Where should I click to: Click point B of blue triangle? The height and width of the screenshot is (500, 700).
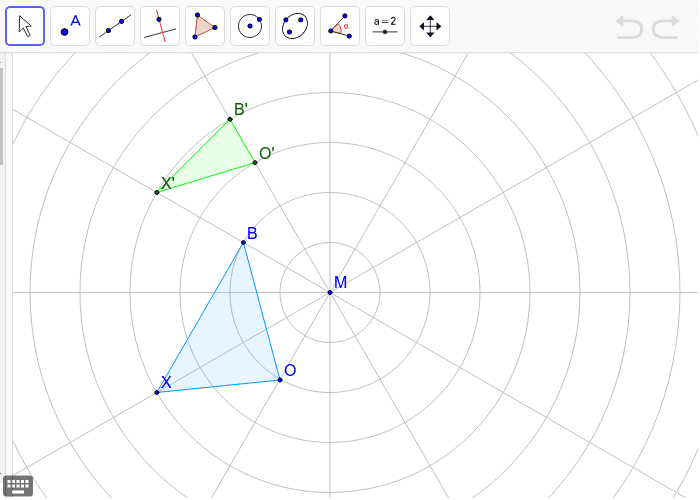tap(243, 242)
